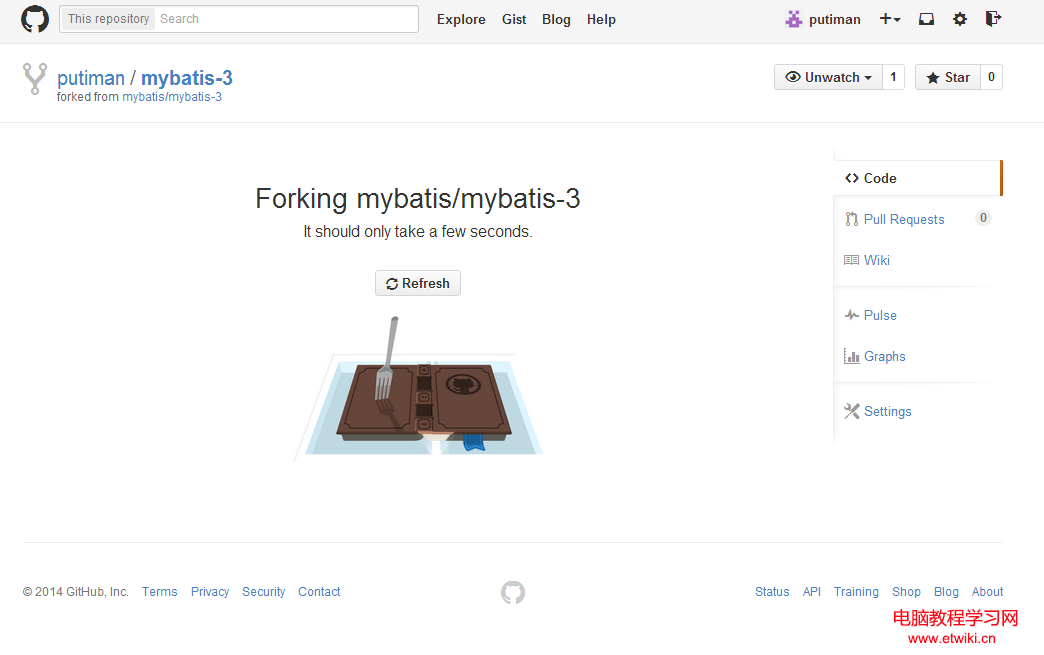Image resolution: width=1044 pixels, height=655 pixels.
Task: Click the stargazers count 0
Action: click(991, 77)
